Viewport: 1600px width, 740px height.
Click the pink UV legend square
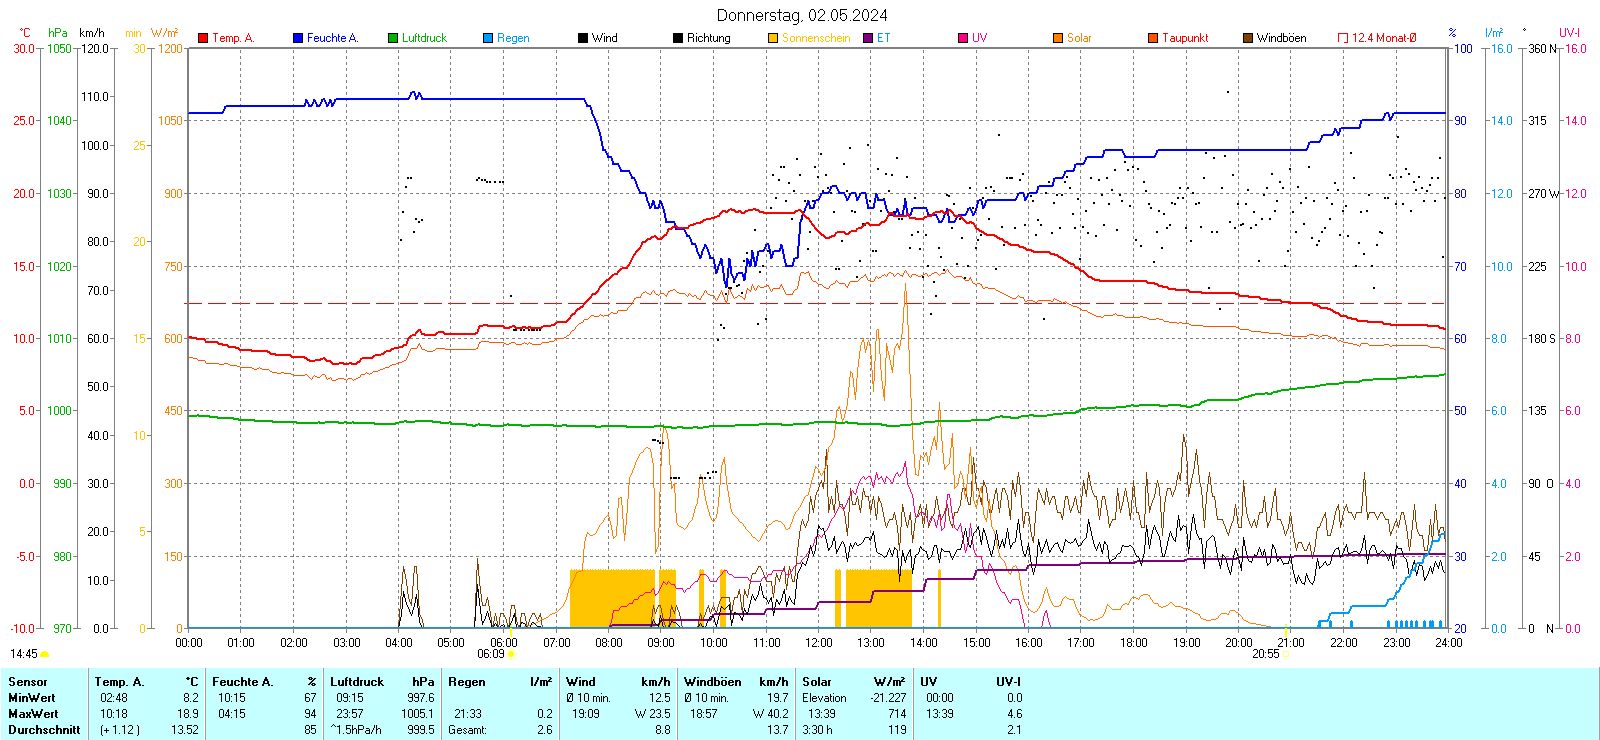tap(963, 38)
